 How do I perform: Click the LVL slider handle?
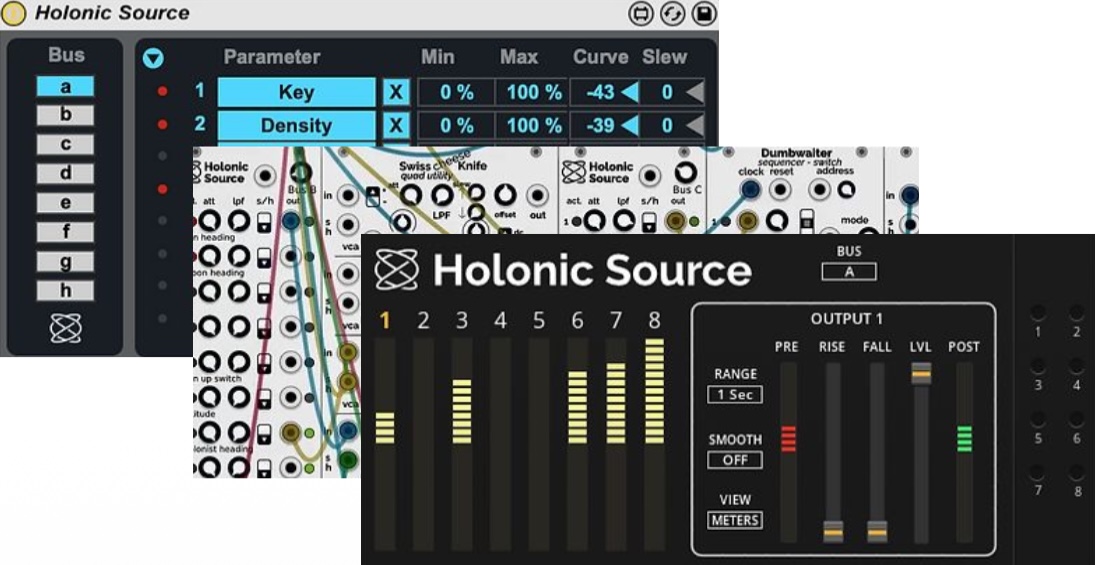coord(921,373)
